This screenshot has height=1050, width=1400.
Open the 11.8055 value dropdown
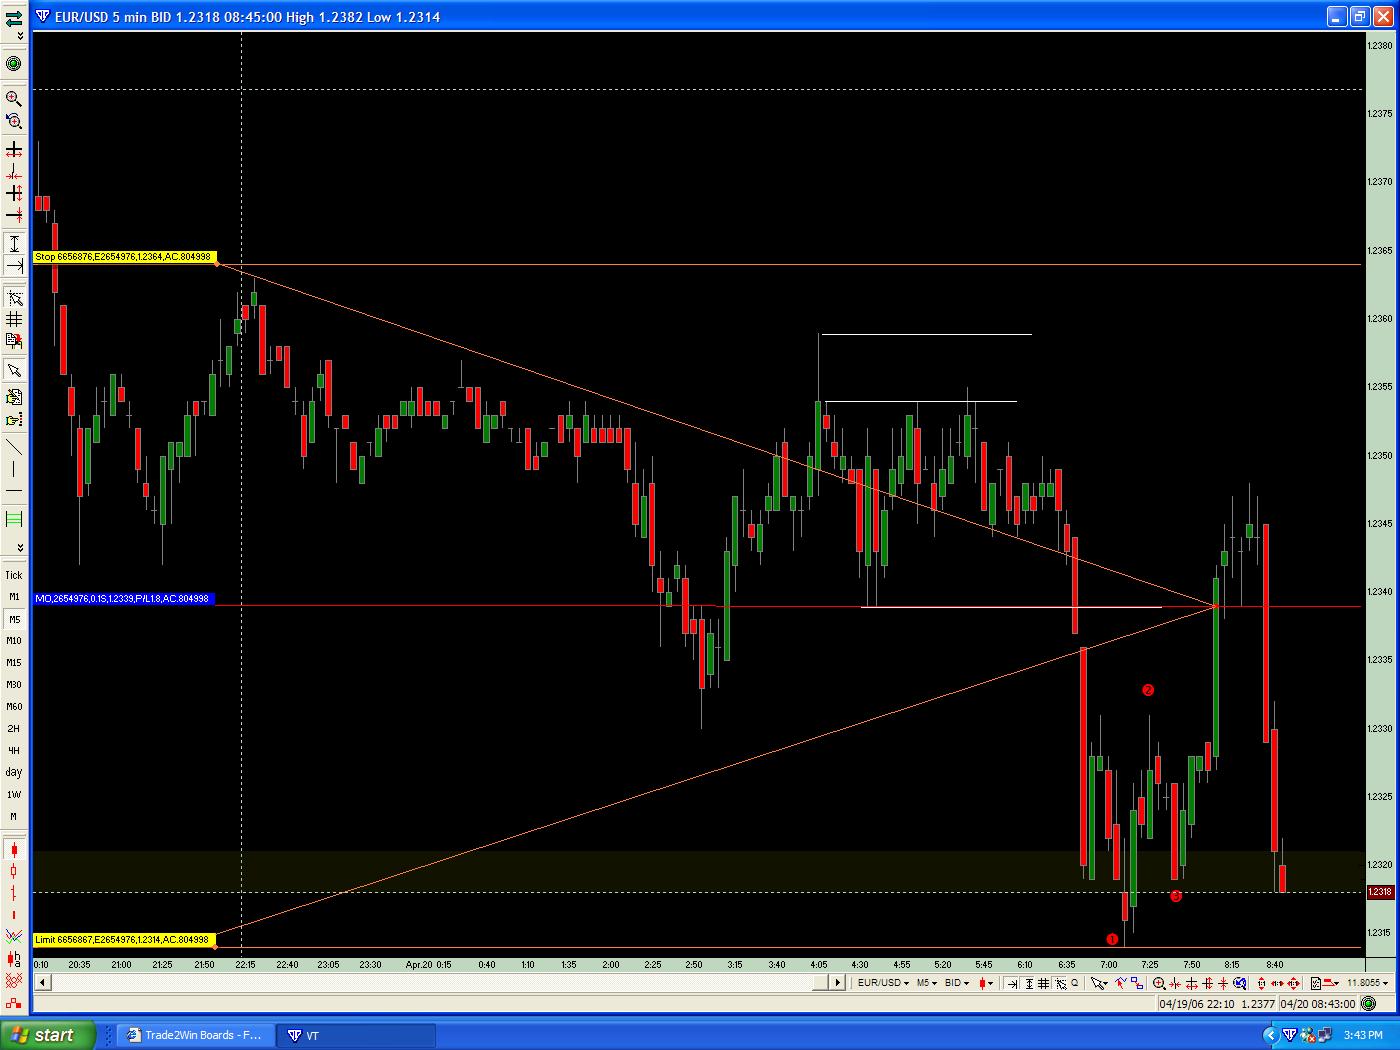point(1367,983)
